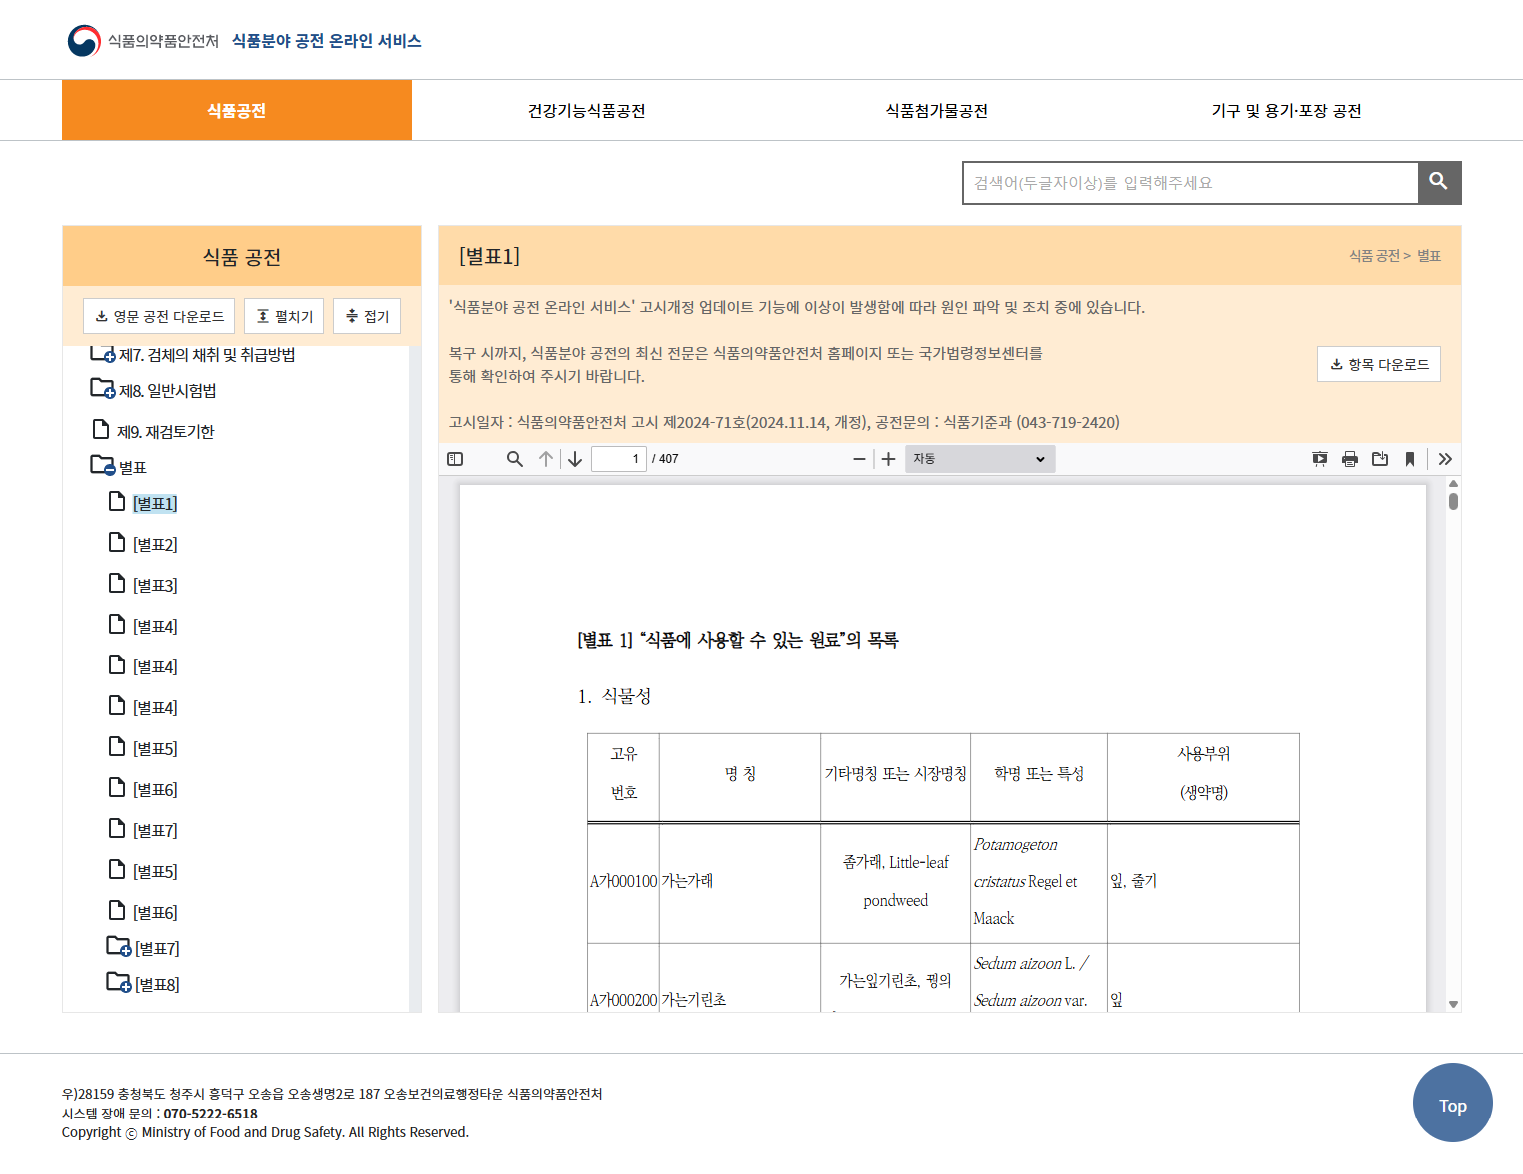This screenshot has width=1523, height=1174.
Task: Collapse the 별표 folder in tree
Action: (x=103, y=466)
